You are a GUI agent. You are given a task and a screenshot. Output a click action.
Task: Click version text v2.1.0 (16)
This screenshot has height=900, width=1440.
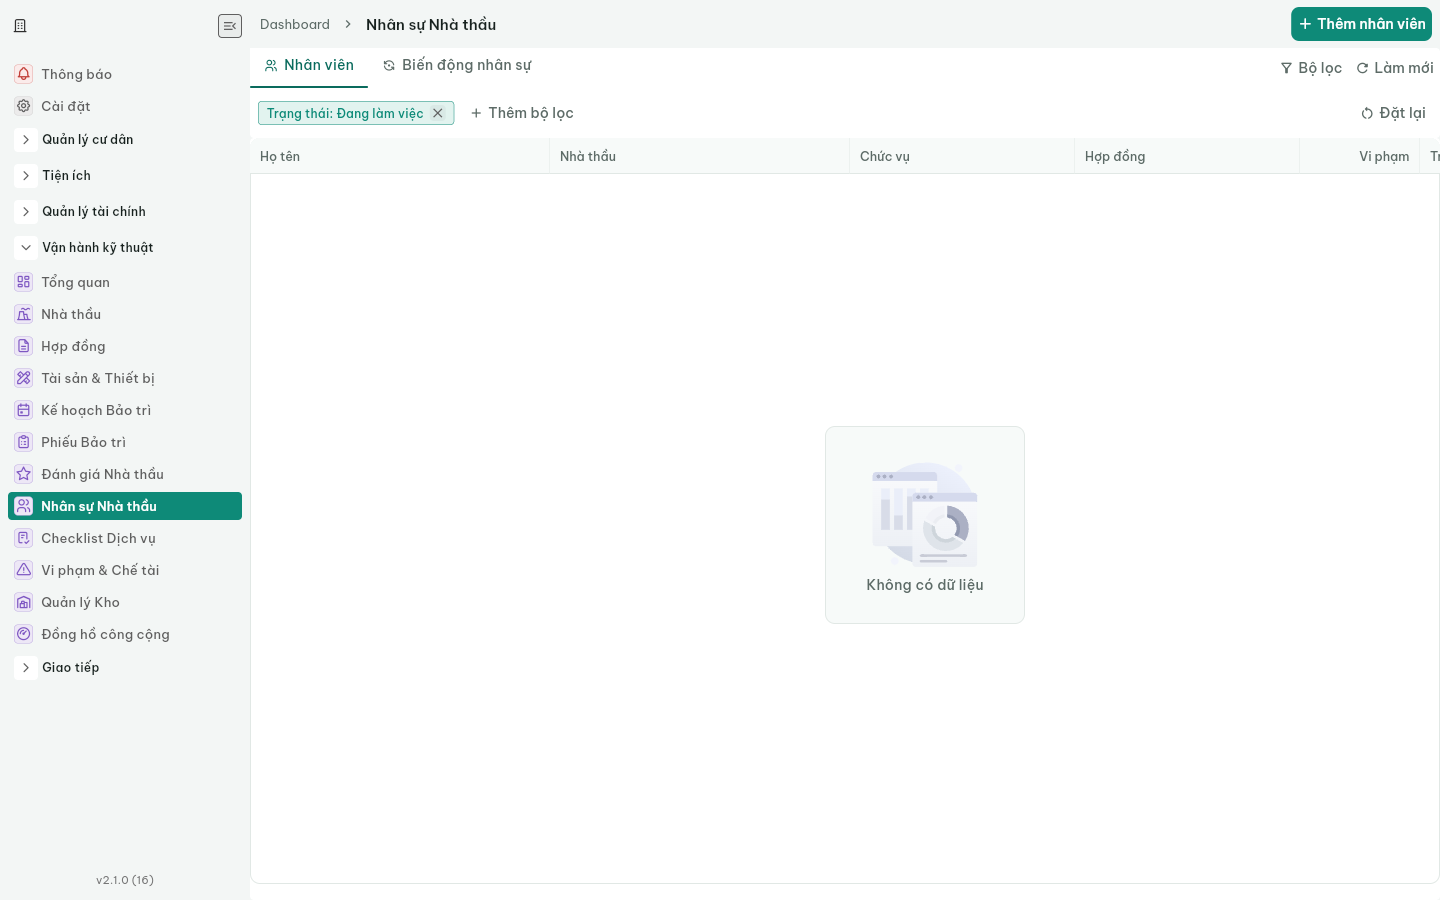[x=125, y=880]
